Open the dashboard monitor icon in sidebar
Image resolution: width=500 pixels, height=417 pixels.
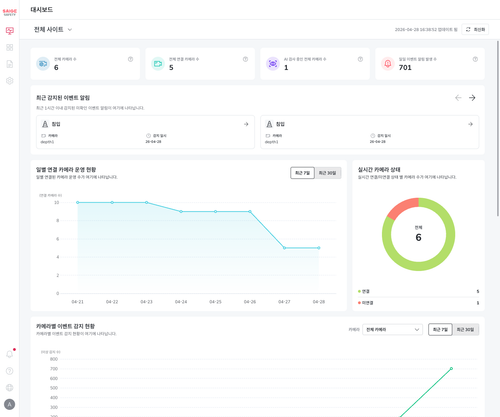(10, 31)
